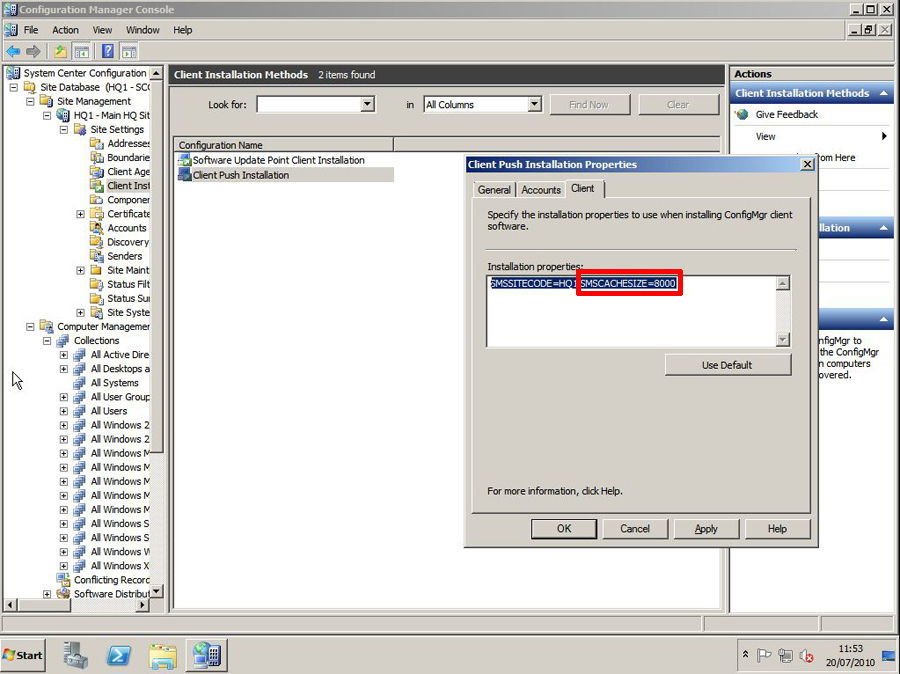The width and height of the screenshot is (900, 674).
Task: Open Server Manager from taskbar
Action: (75, 655)
